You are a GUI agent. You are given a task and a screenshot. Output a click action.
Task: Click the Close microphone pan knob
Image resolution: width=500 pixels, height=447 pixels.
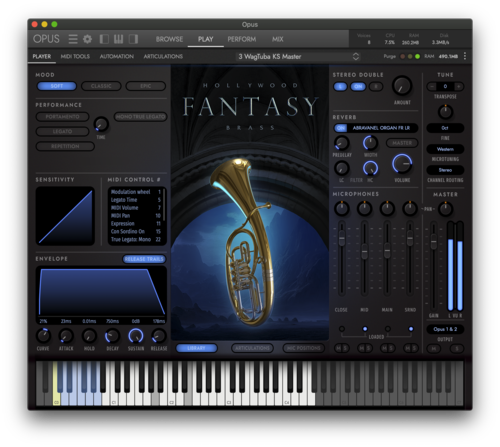[342, 208]
